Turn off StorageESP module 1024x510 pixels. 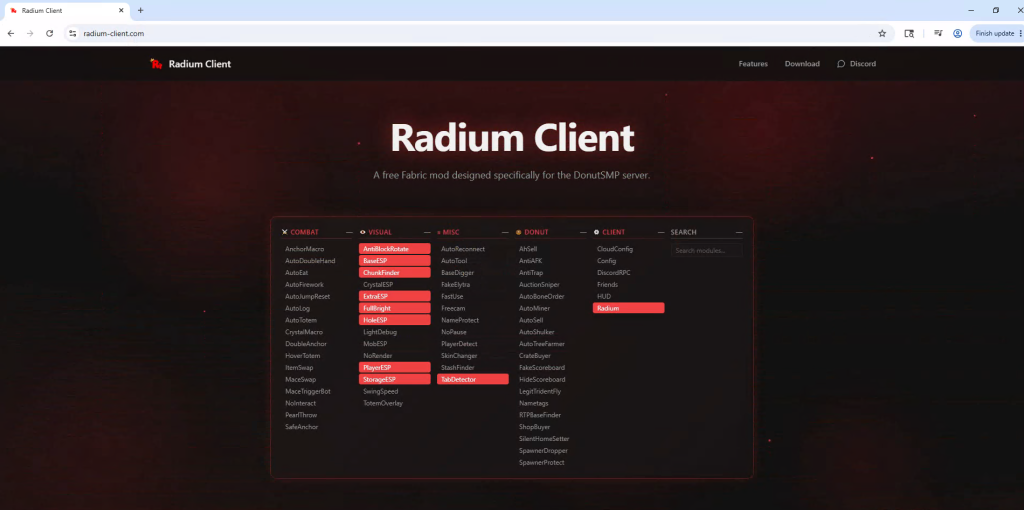pyautogui.click(x=394, y=379)
